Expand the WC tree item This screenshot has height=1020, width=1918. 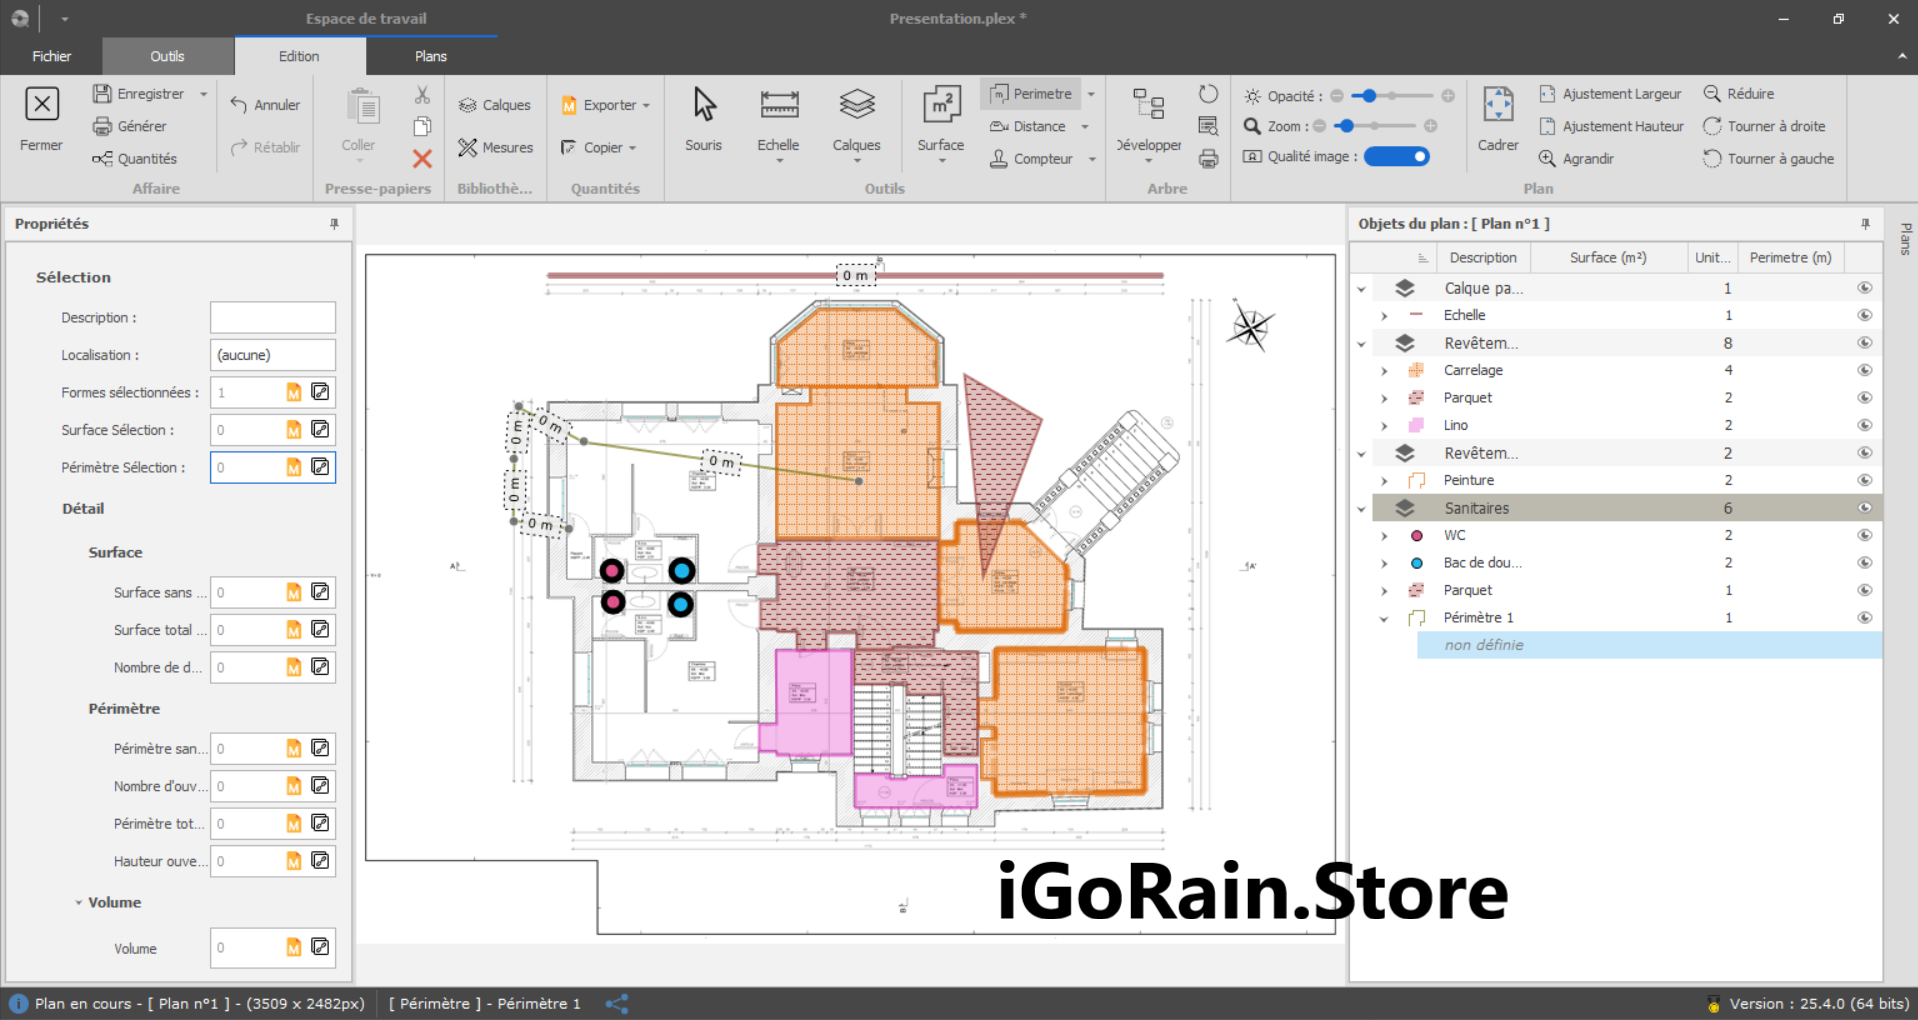point(1384,535)
